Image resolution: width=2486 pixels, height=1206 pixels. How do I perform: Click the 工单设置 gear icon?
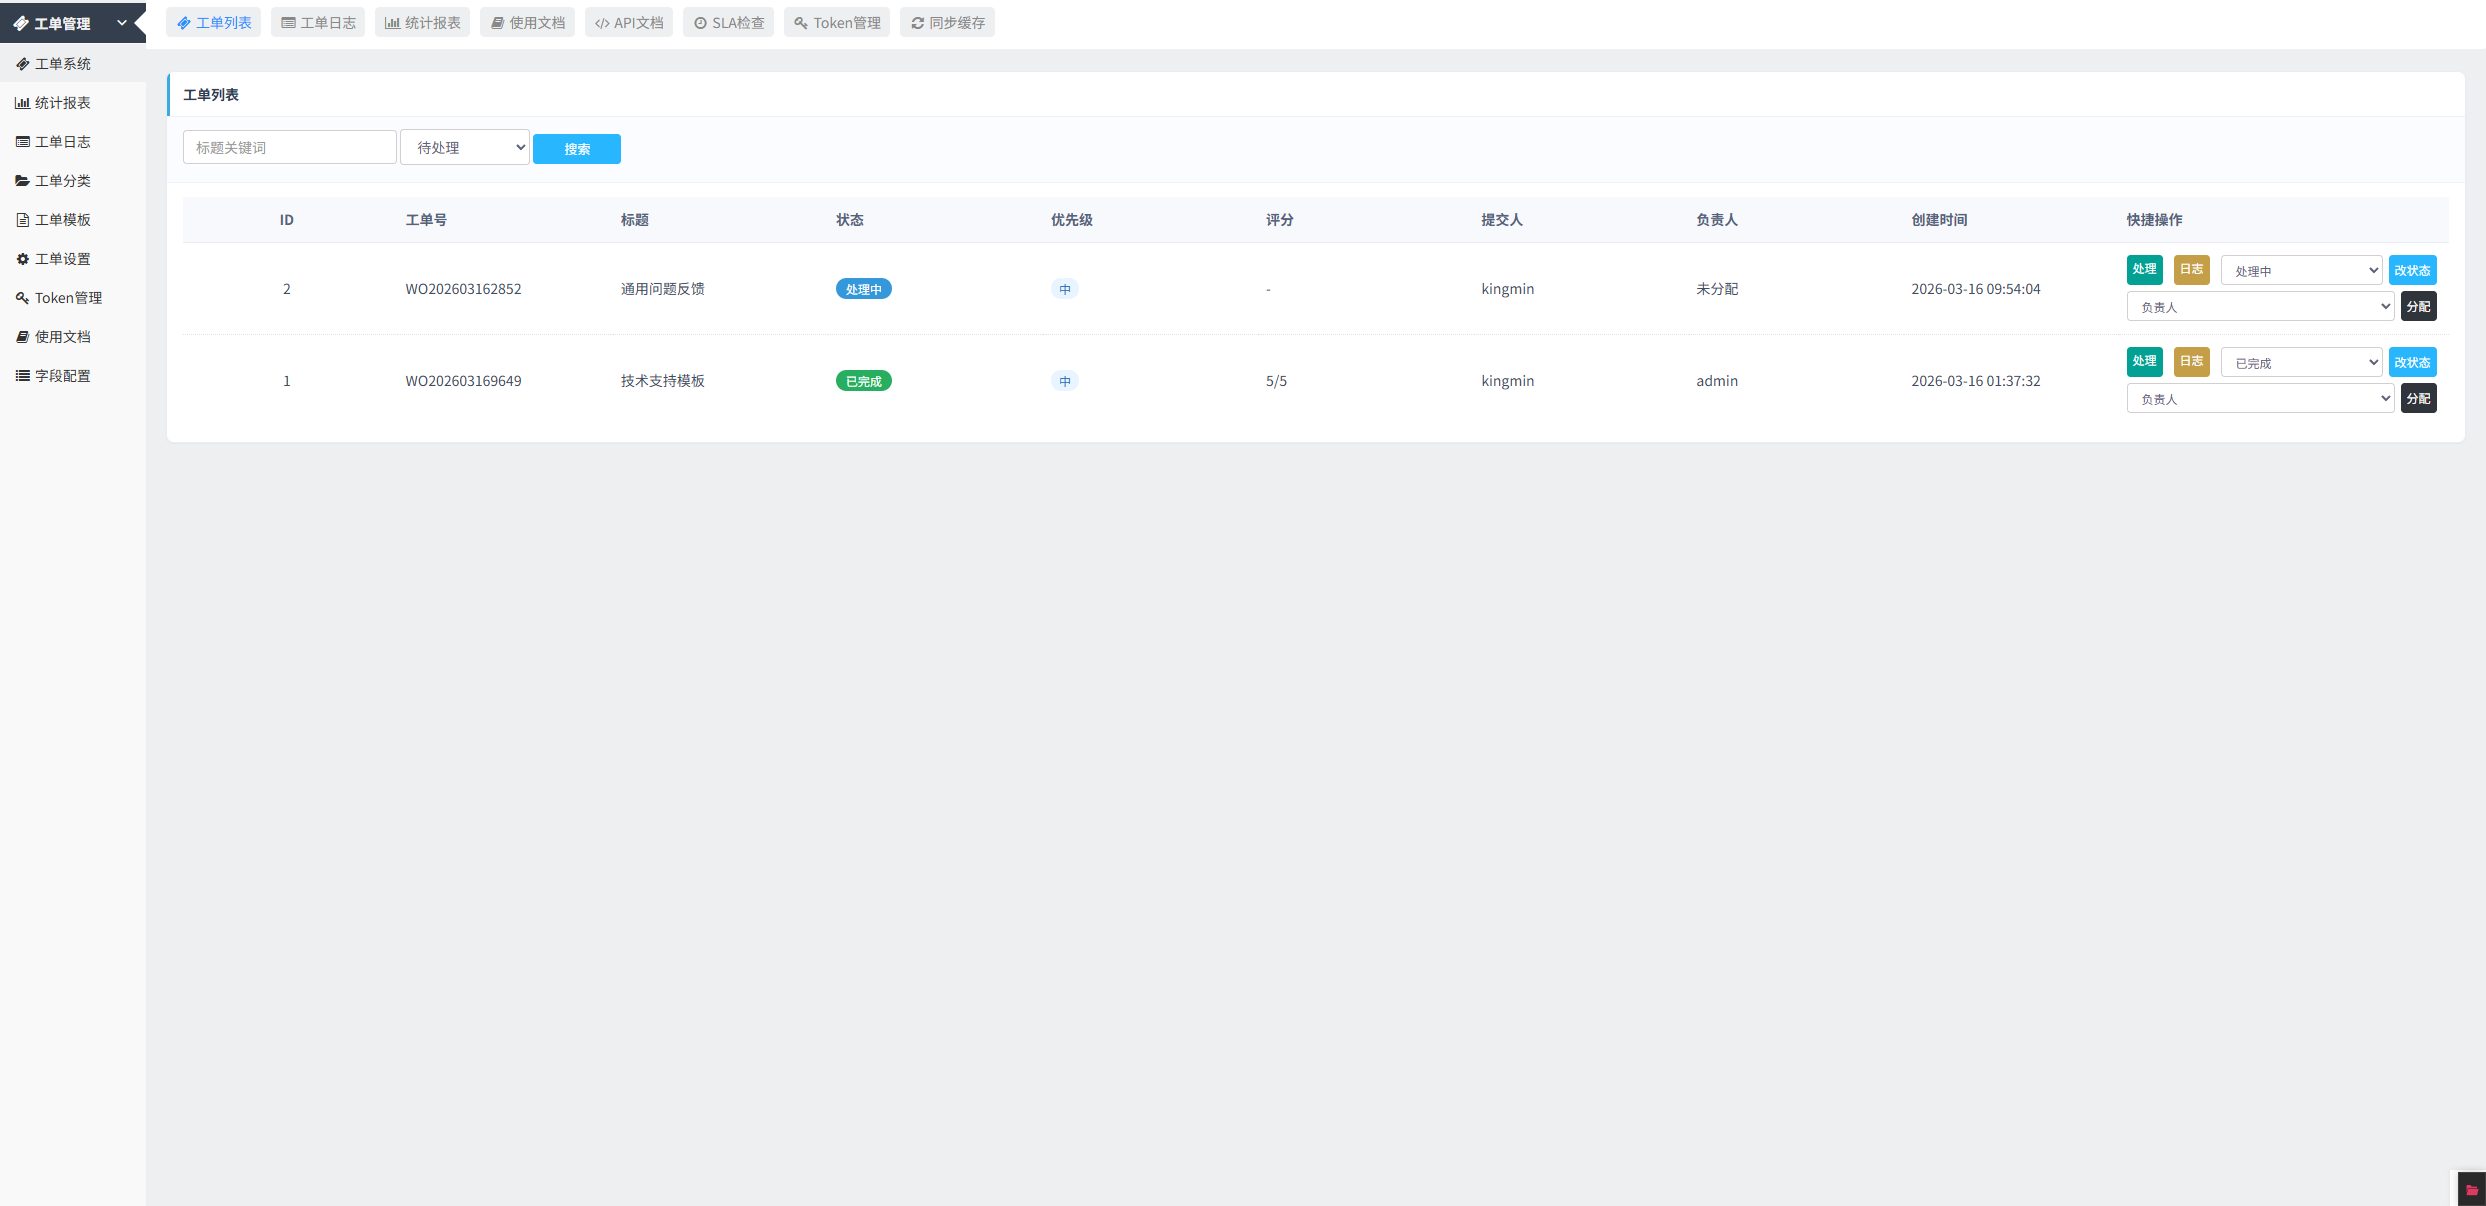pyautogui.click(x=22, y=259)
